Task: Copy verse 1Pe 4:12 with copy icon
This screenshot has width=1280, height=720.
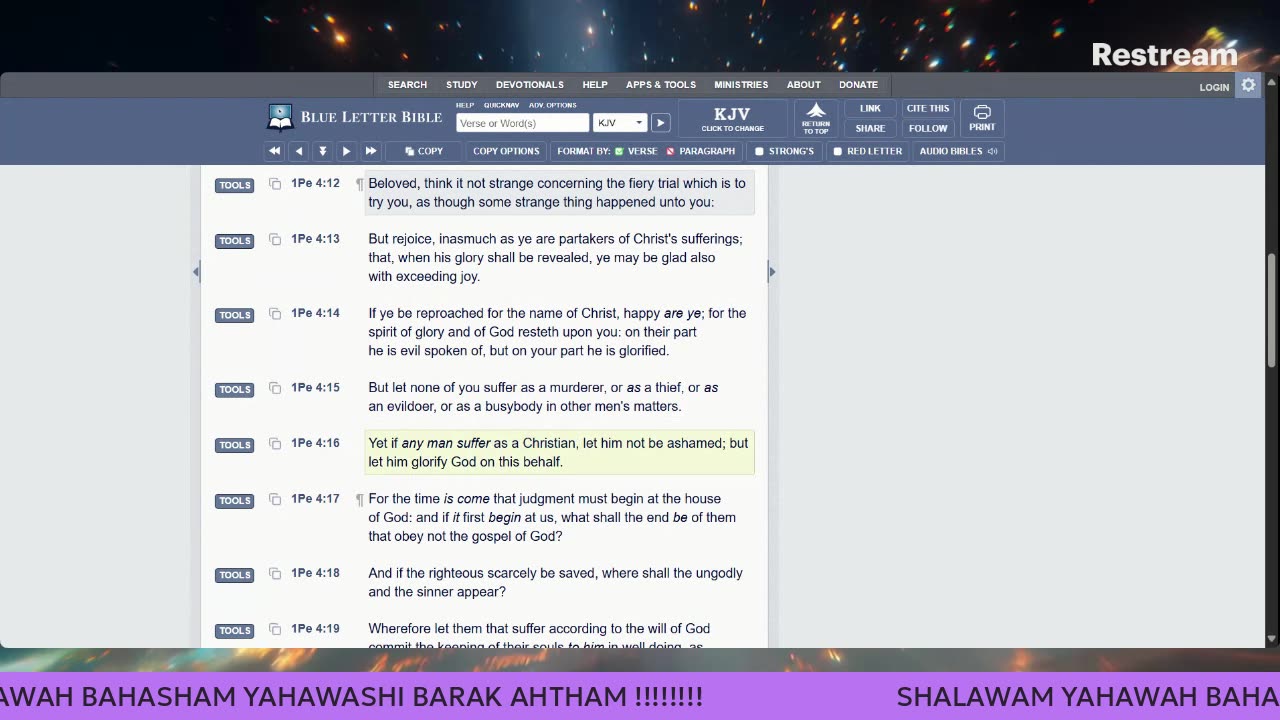Action: (x=275, y=184)
